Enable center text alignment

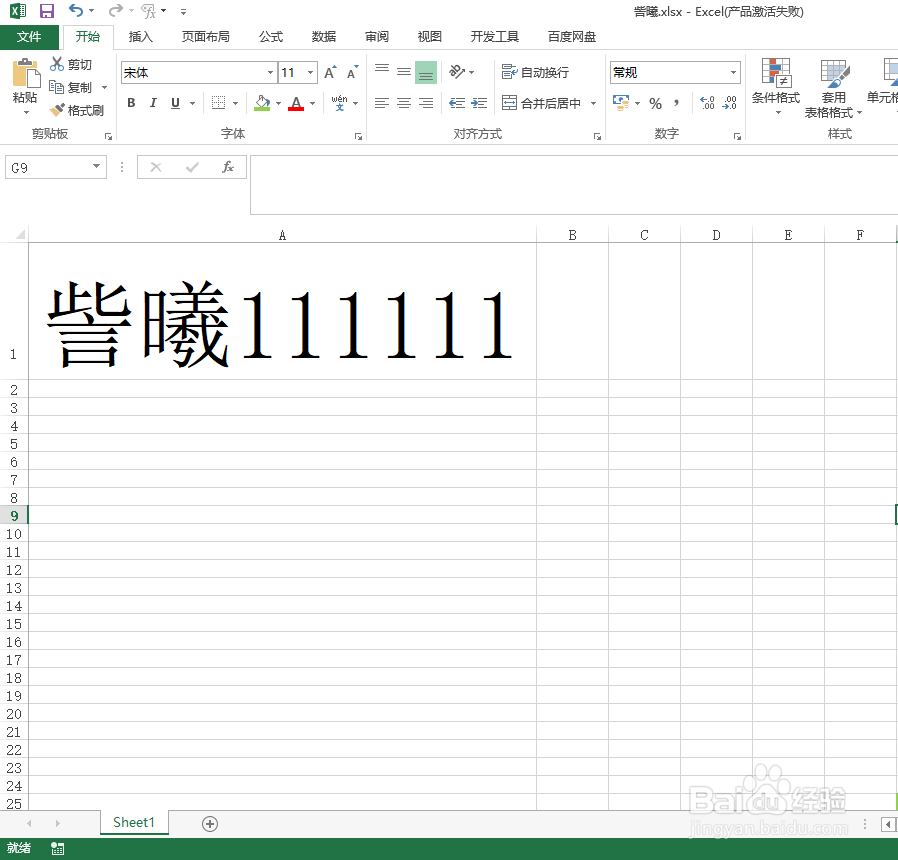[x=404, y=103]
